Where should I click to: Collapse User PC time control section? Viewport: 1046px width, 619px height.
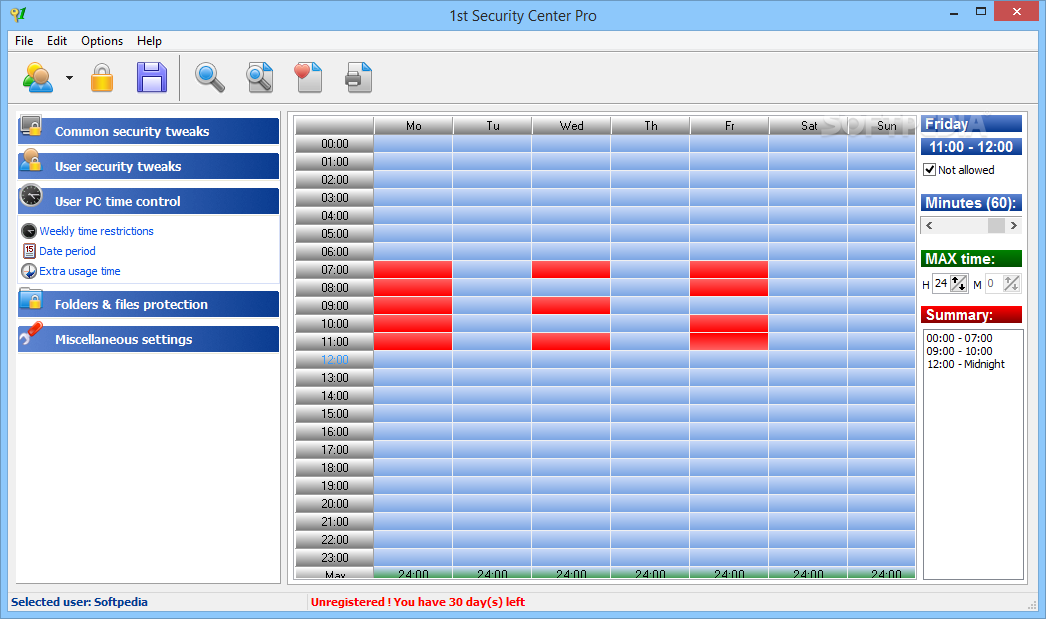click(148, 201)
